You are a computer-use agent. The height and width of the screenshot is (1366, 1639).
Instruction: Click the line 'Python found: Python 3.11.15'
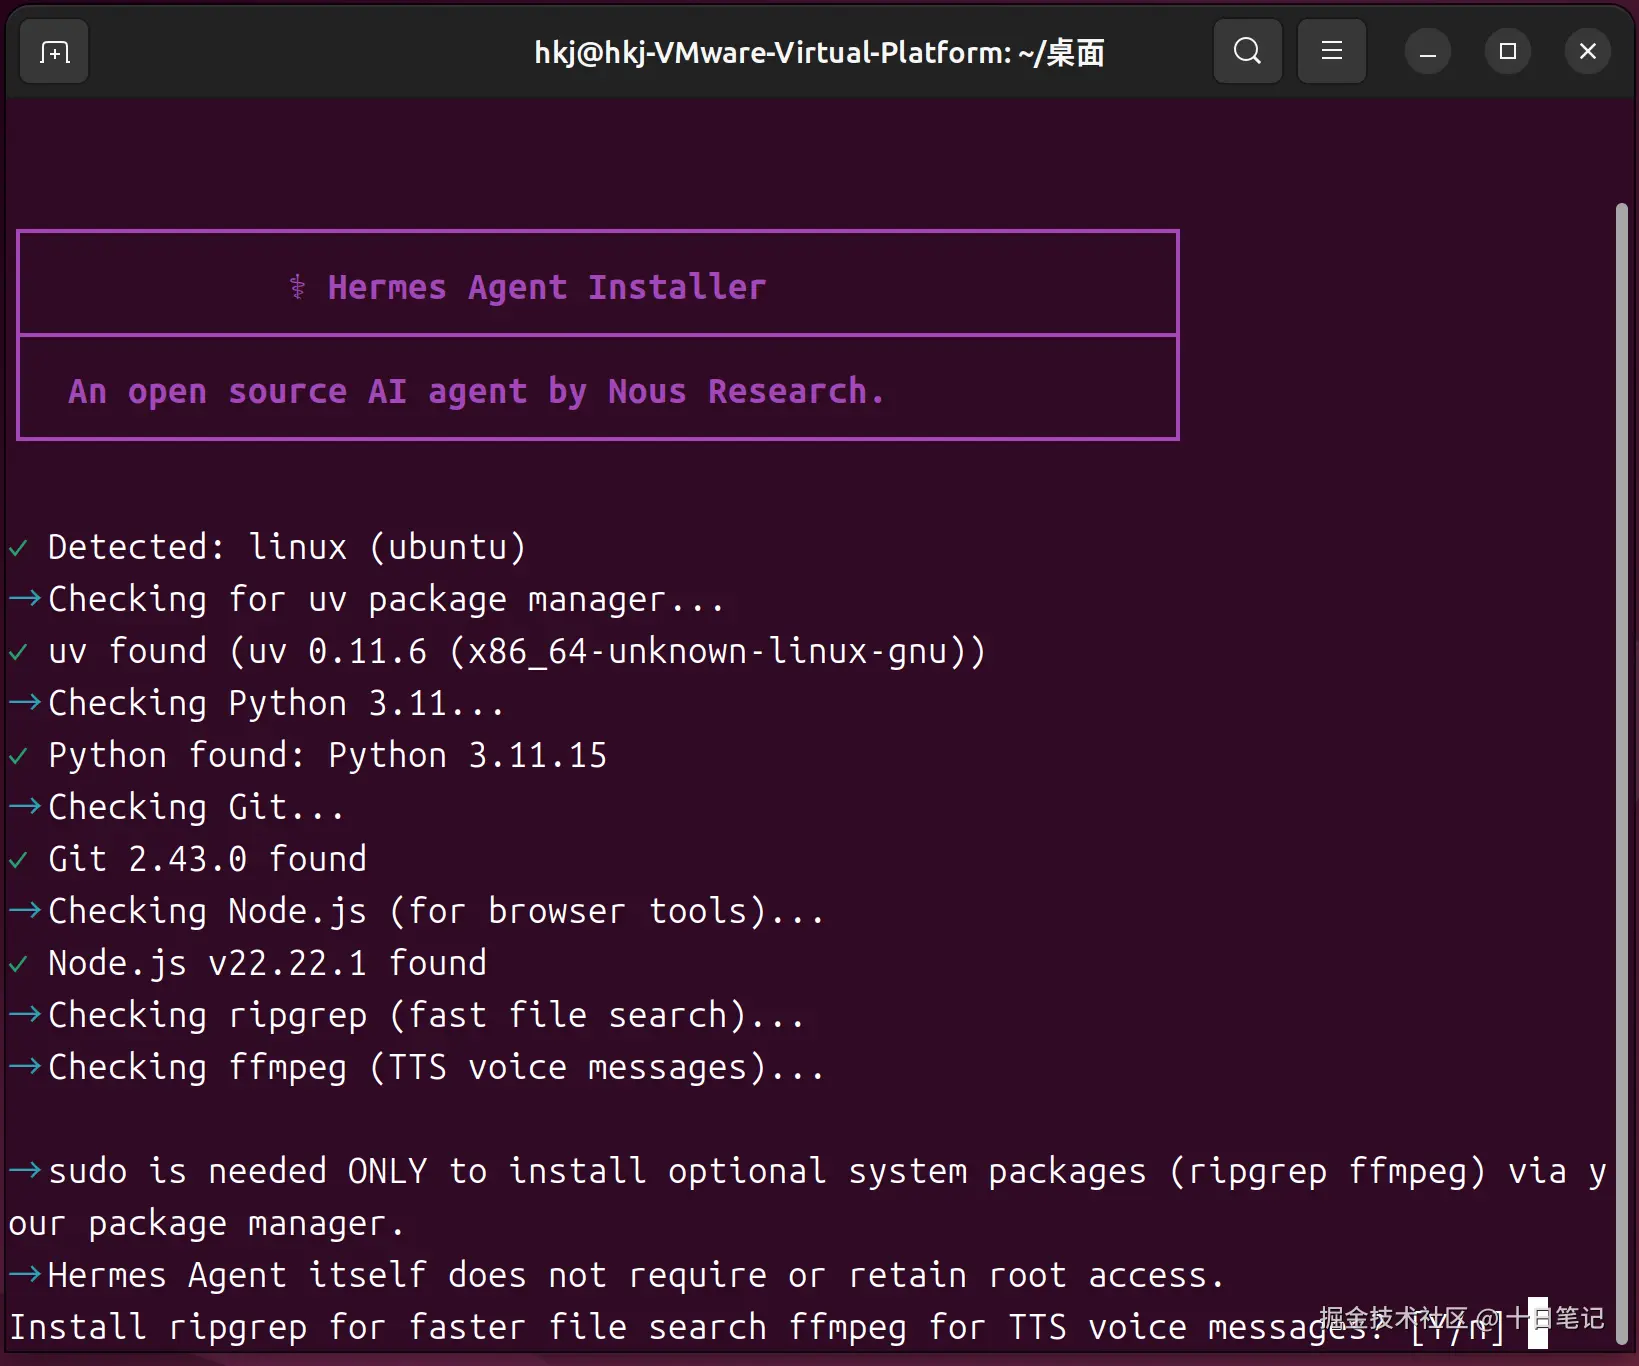pos(327,756)
